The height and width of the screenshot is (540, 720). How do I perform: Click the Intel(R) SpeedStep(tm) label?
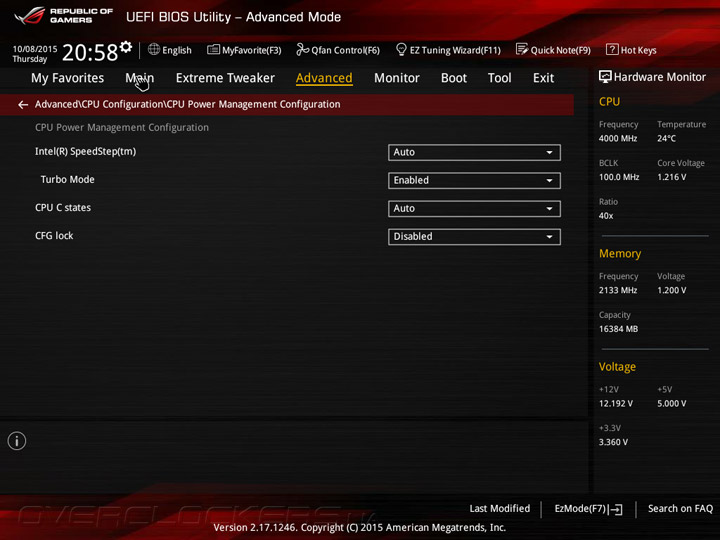pyautogui.click(x=85, y=152)
